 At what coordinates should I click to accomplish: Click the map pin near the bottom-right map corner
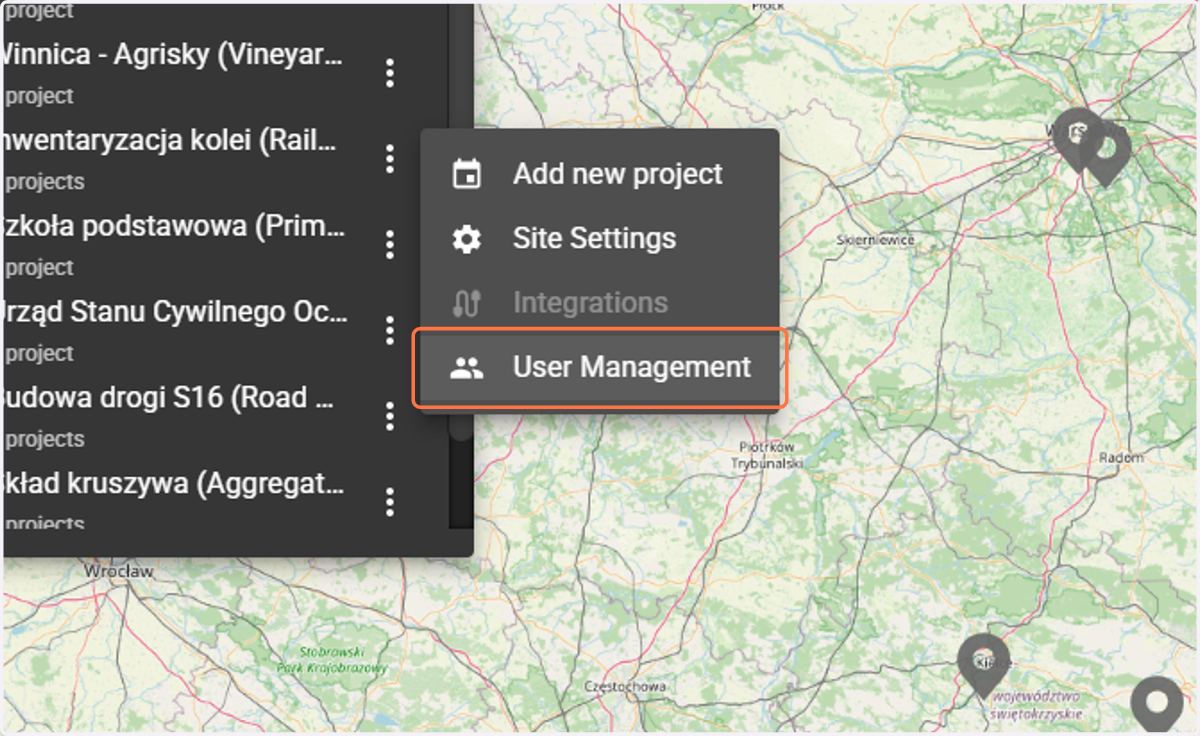[x=1156, y=704]
